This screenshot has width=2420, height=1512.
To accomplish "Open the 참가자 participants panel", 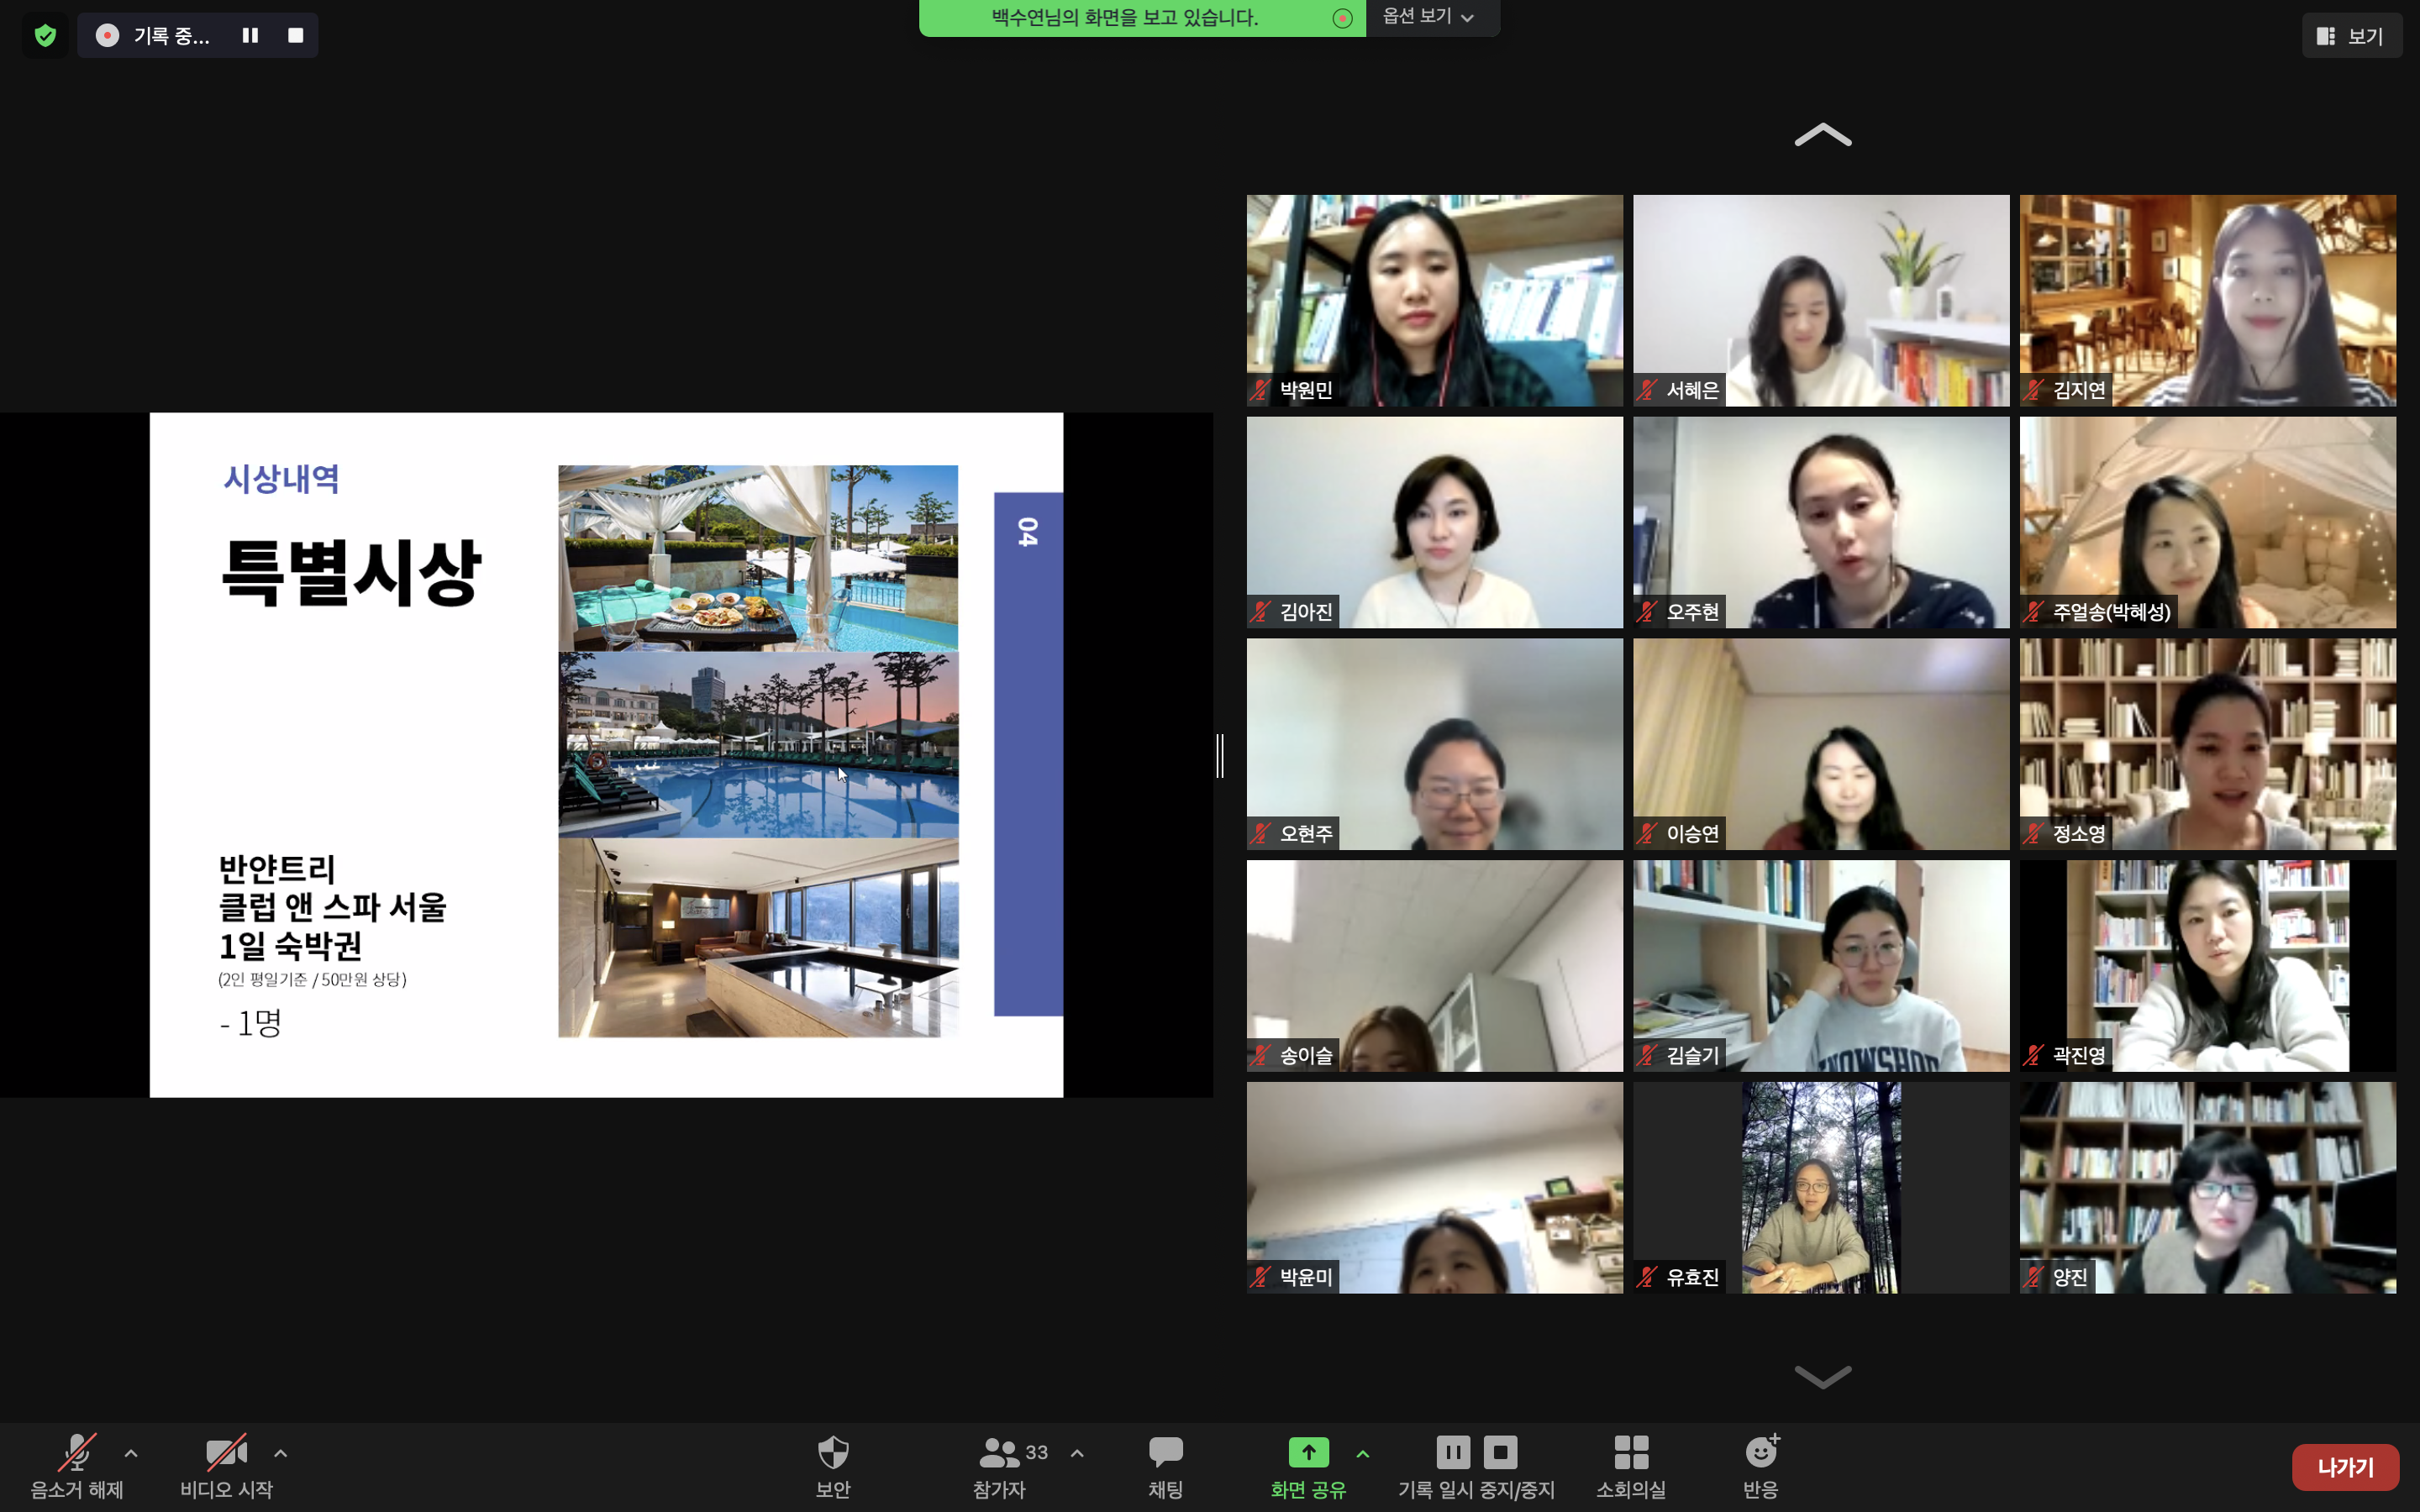I will [999, 1453].
